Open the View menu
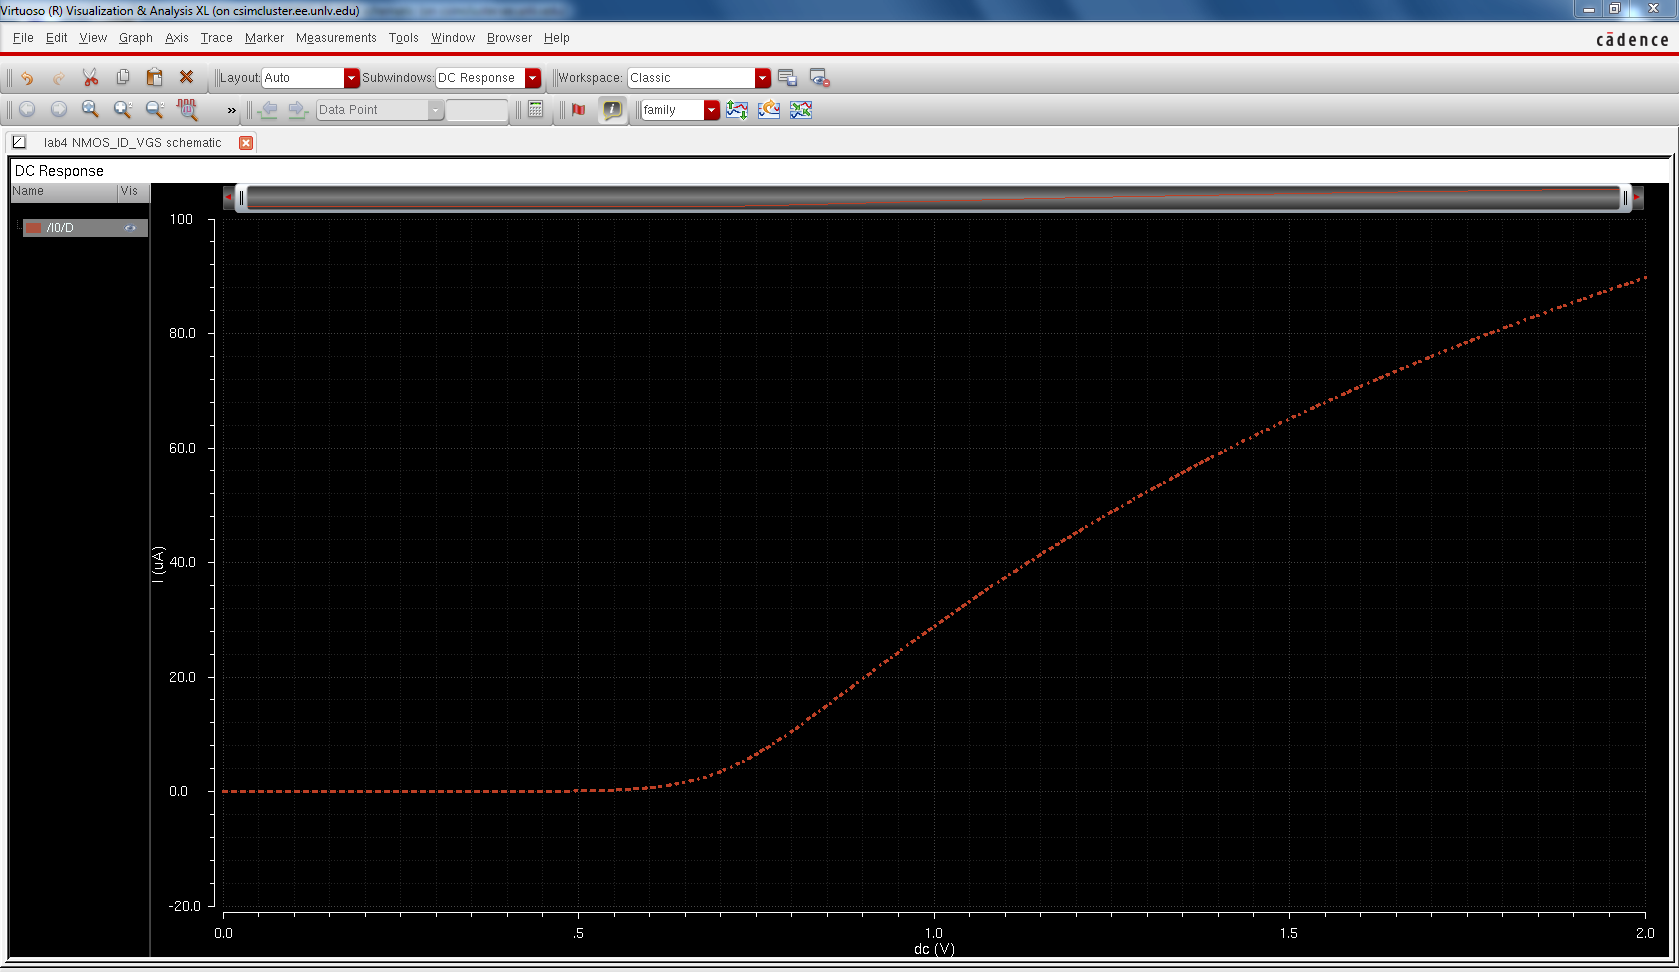This screenshot has height=972, width=1679. coord(93,38)
